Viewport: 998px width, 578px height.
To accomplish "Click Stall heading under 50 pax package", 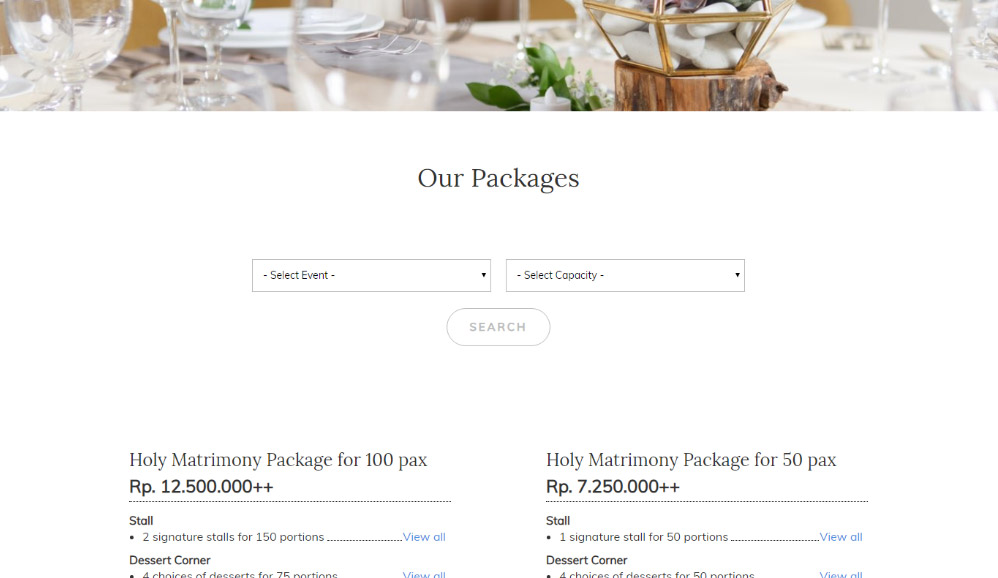I will (558, 521).
